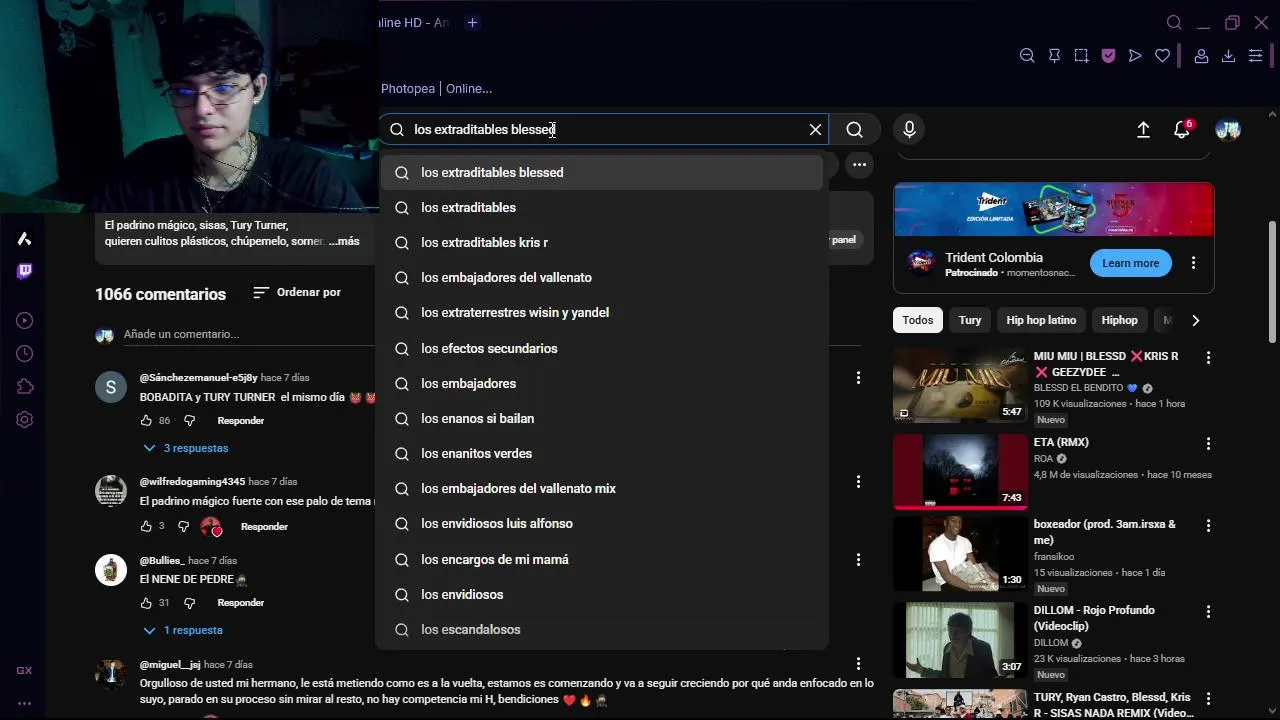
Task: Expand the 1 respuesta thread
Action: 183,630
